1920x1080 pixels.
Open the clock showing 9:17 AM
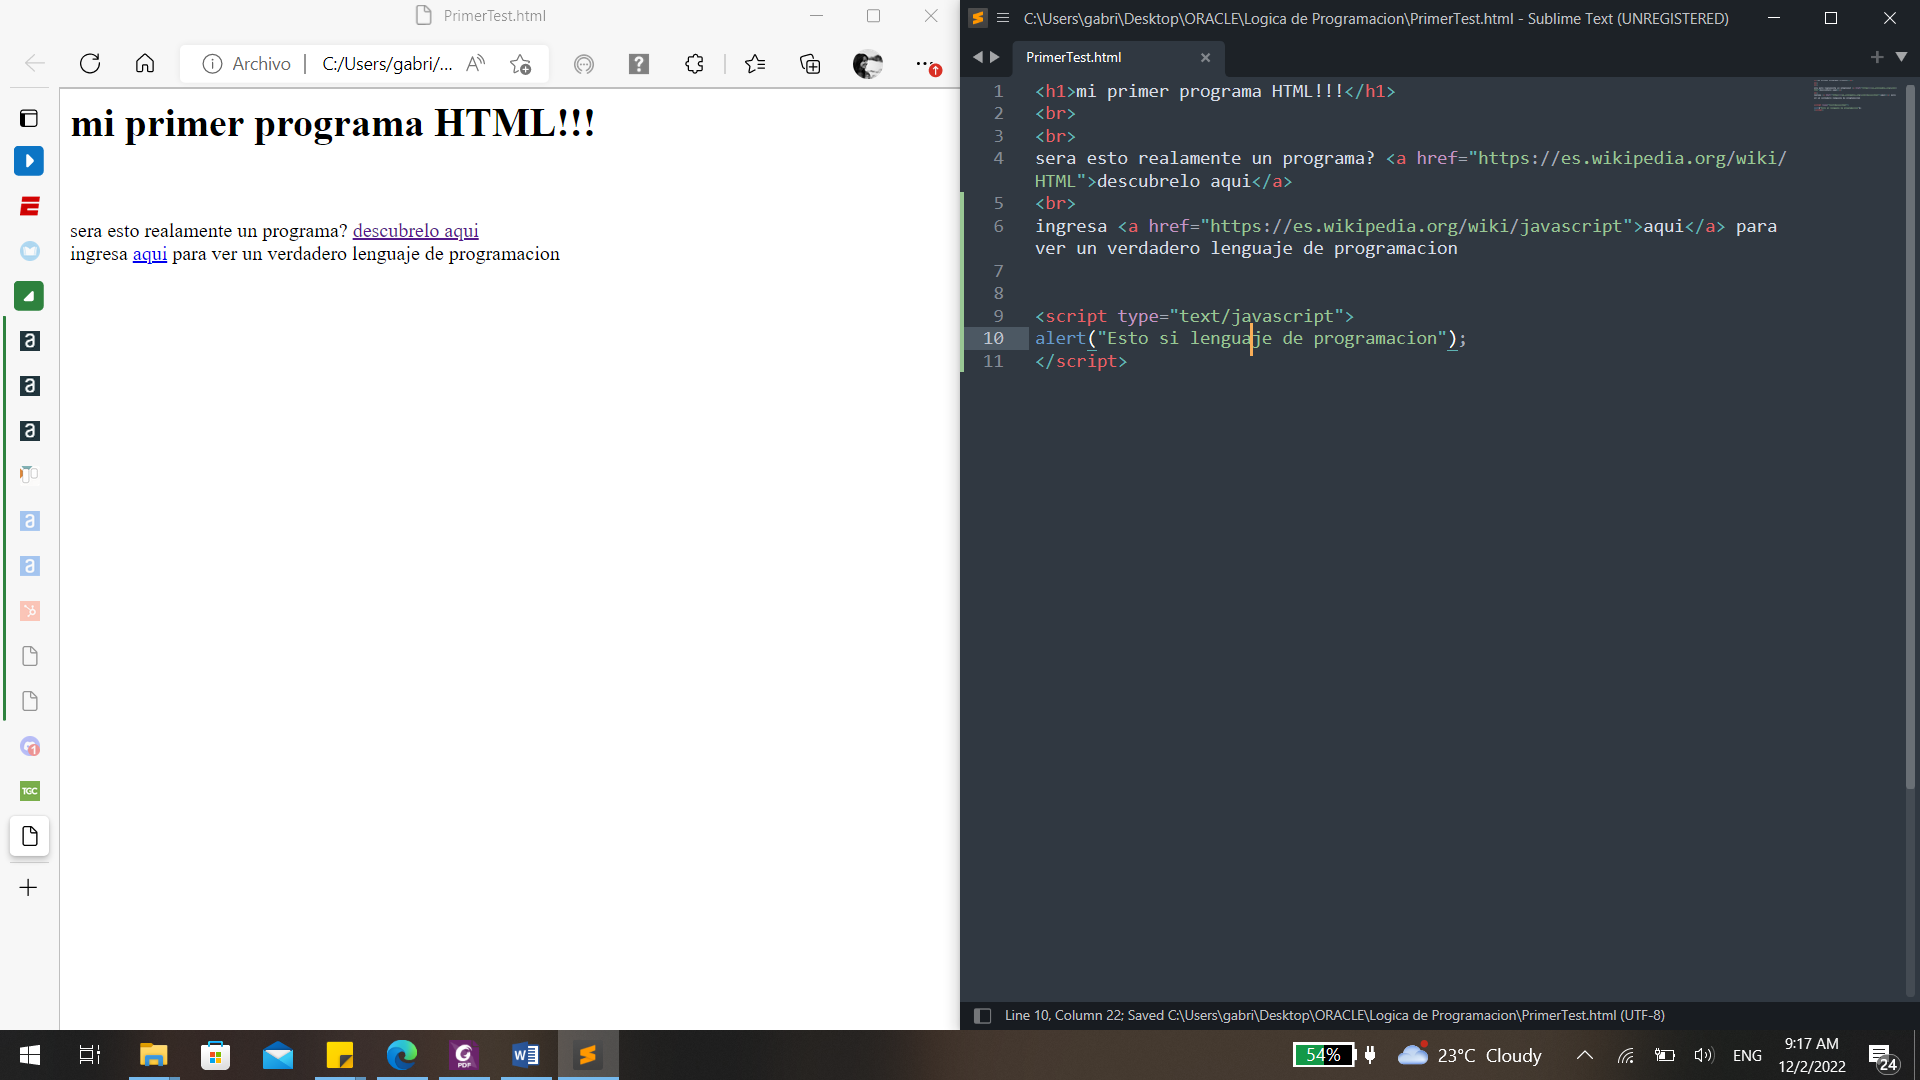[x=1812, y=1055]
